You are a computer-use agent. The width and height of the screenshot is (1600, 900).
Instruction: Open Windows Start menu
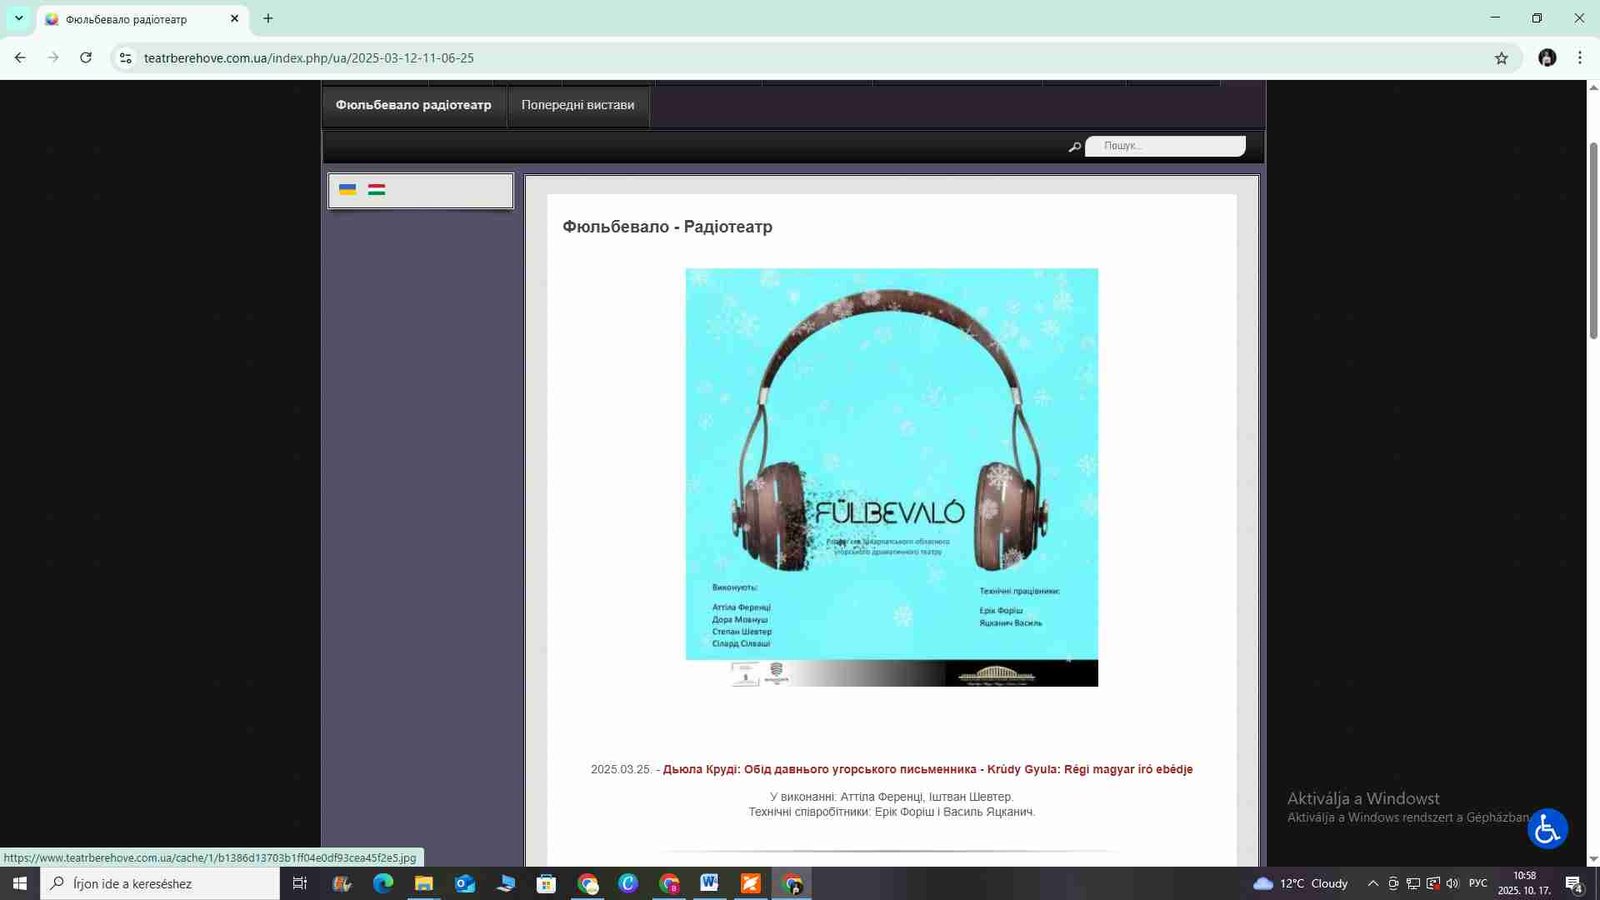point(19,883)
